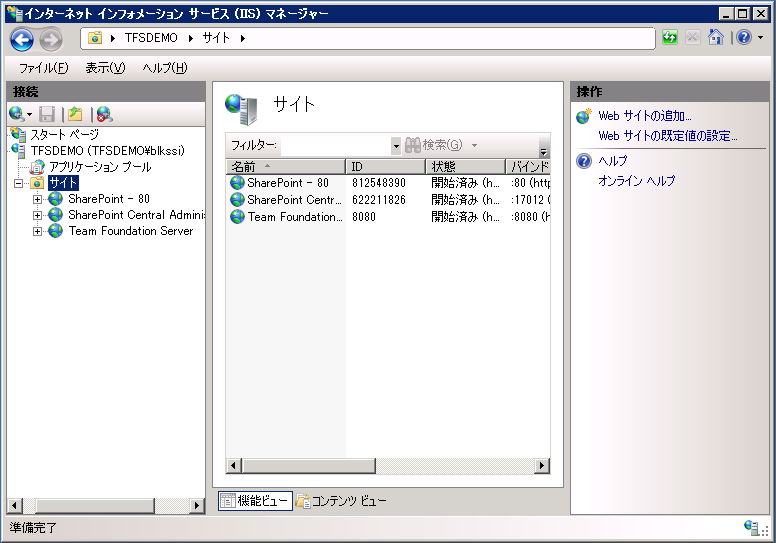Select the TFSDEMO server node in tree
The width and height of the screenshot is (776, 543).
(107, 150)
